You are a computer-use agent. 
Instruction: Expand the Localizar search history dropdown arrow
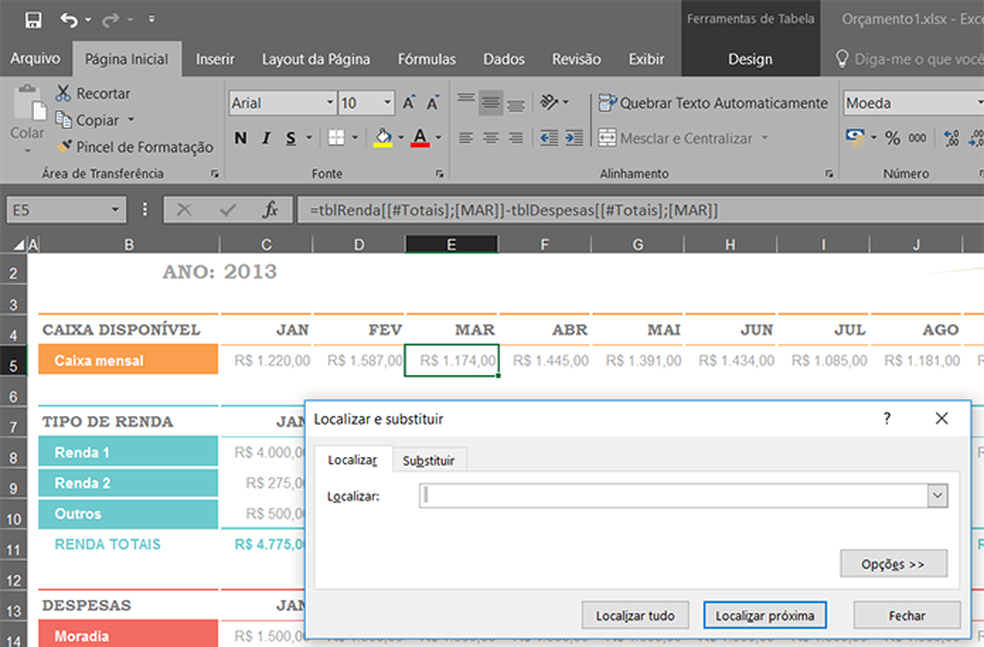(x=937, y=494)
